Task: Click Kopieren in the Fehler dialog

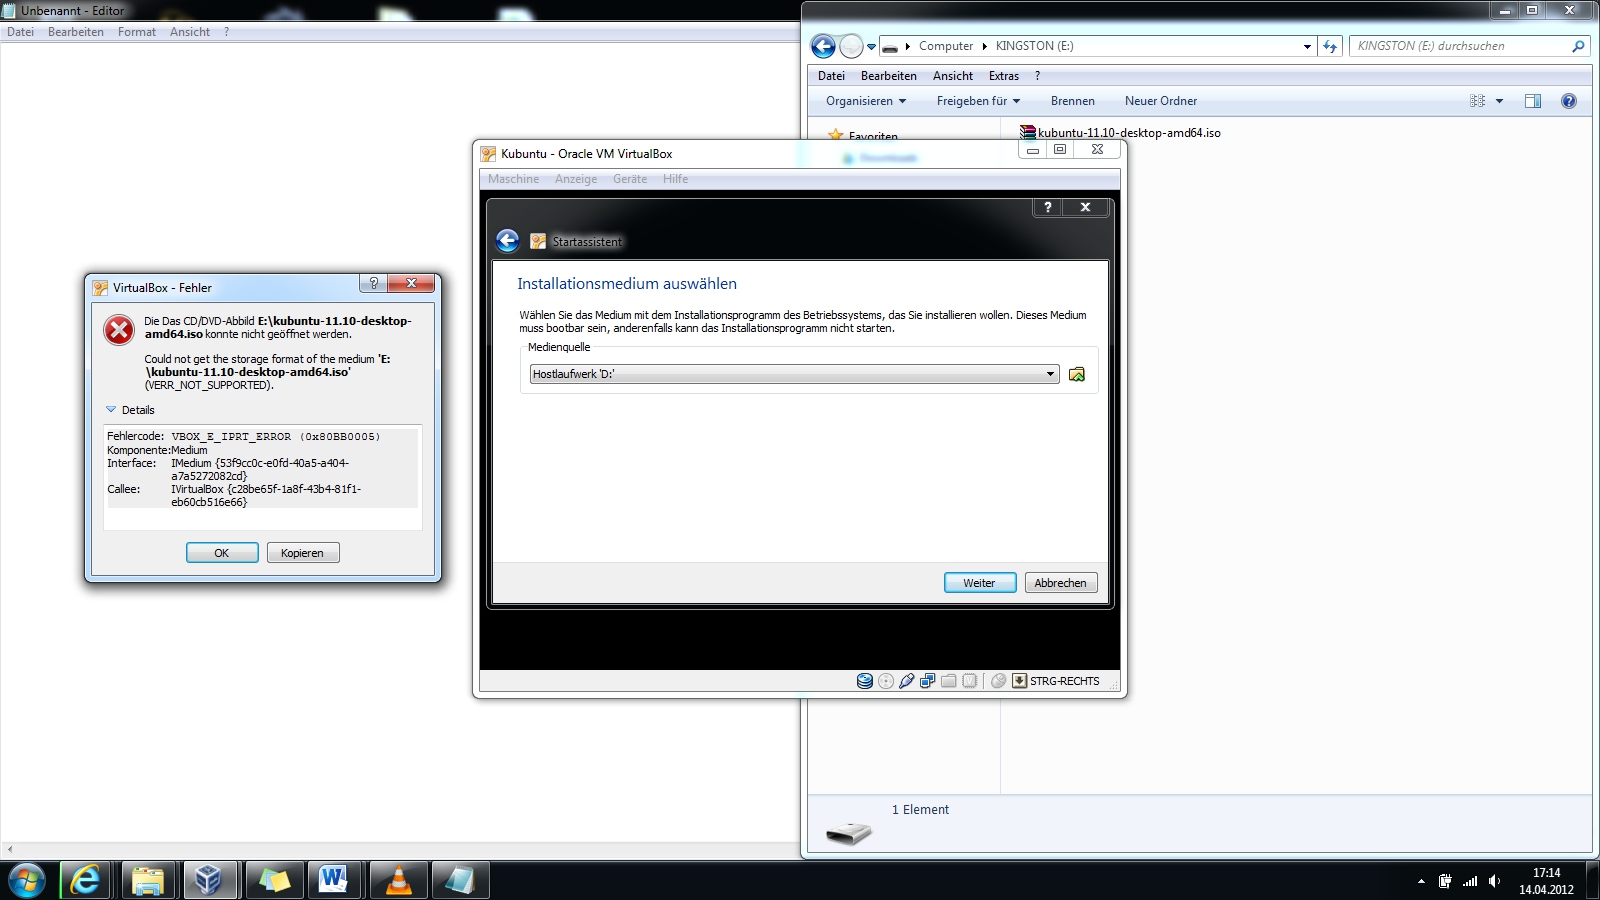Action: [303, 553]
